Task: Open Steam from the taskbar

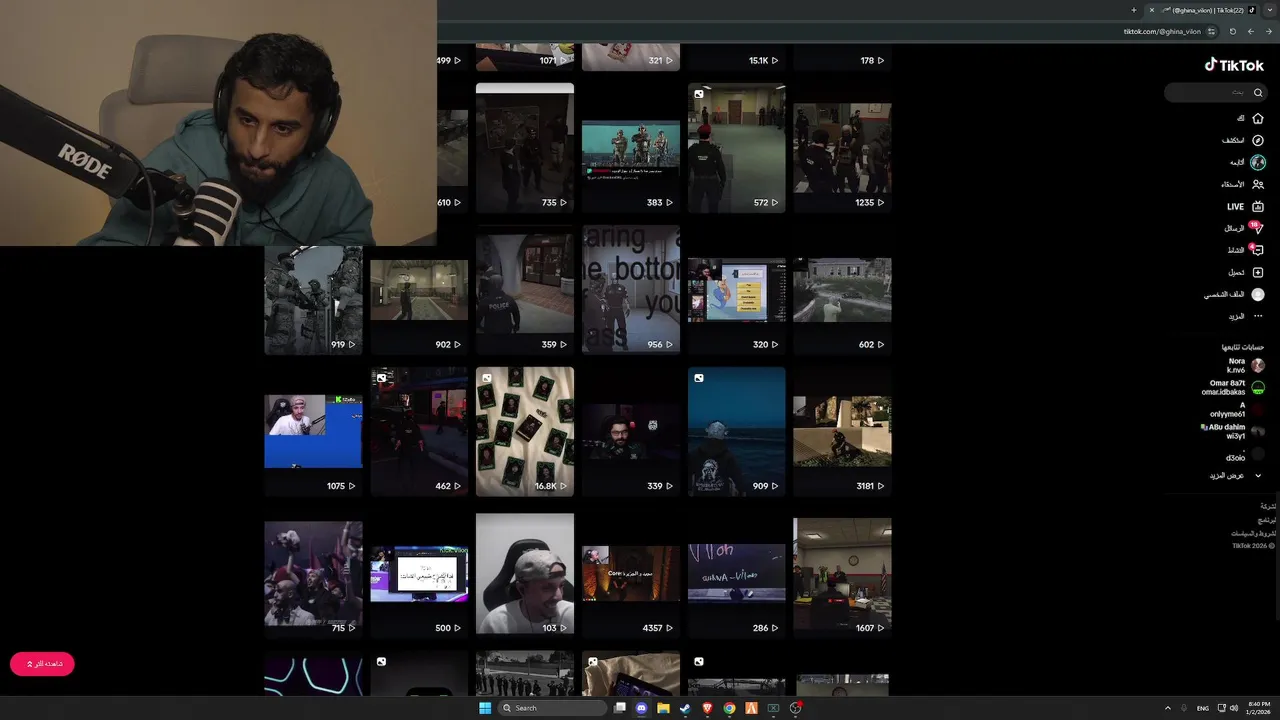Action: [685, 708]
